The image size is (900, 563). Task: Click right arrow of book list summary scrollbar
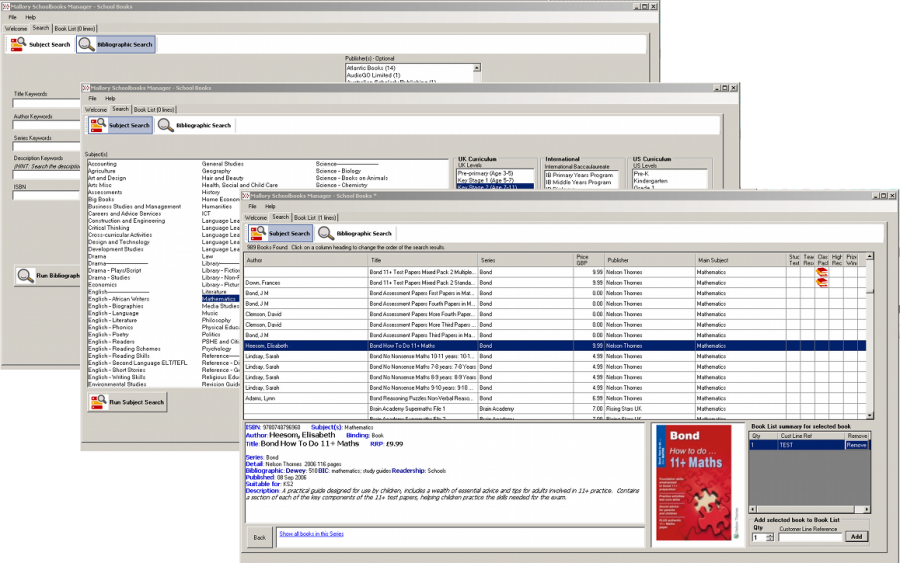(x=867, y=509)
